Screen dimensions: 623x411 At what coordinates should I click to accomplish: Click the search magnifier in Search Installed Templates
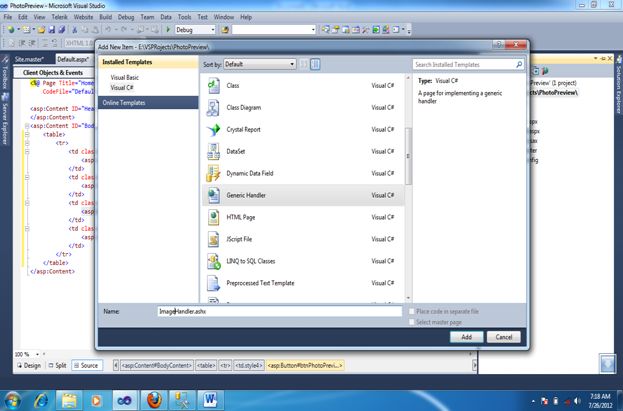[x=519, y=64]
